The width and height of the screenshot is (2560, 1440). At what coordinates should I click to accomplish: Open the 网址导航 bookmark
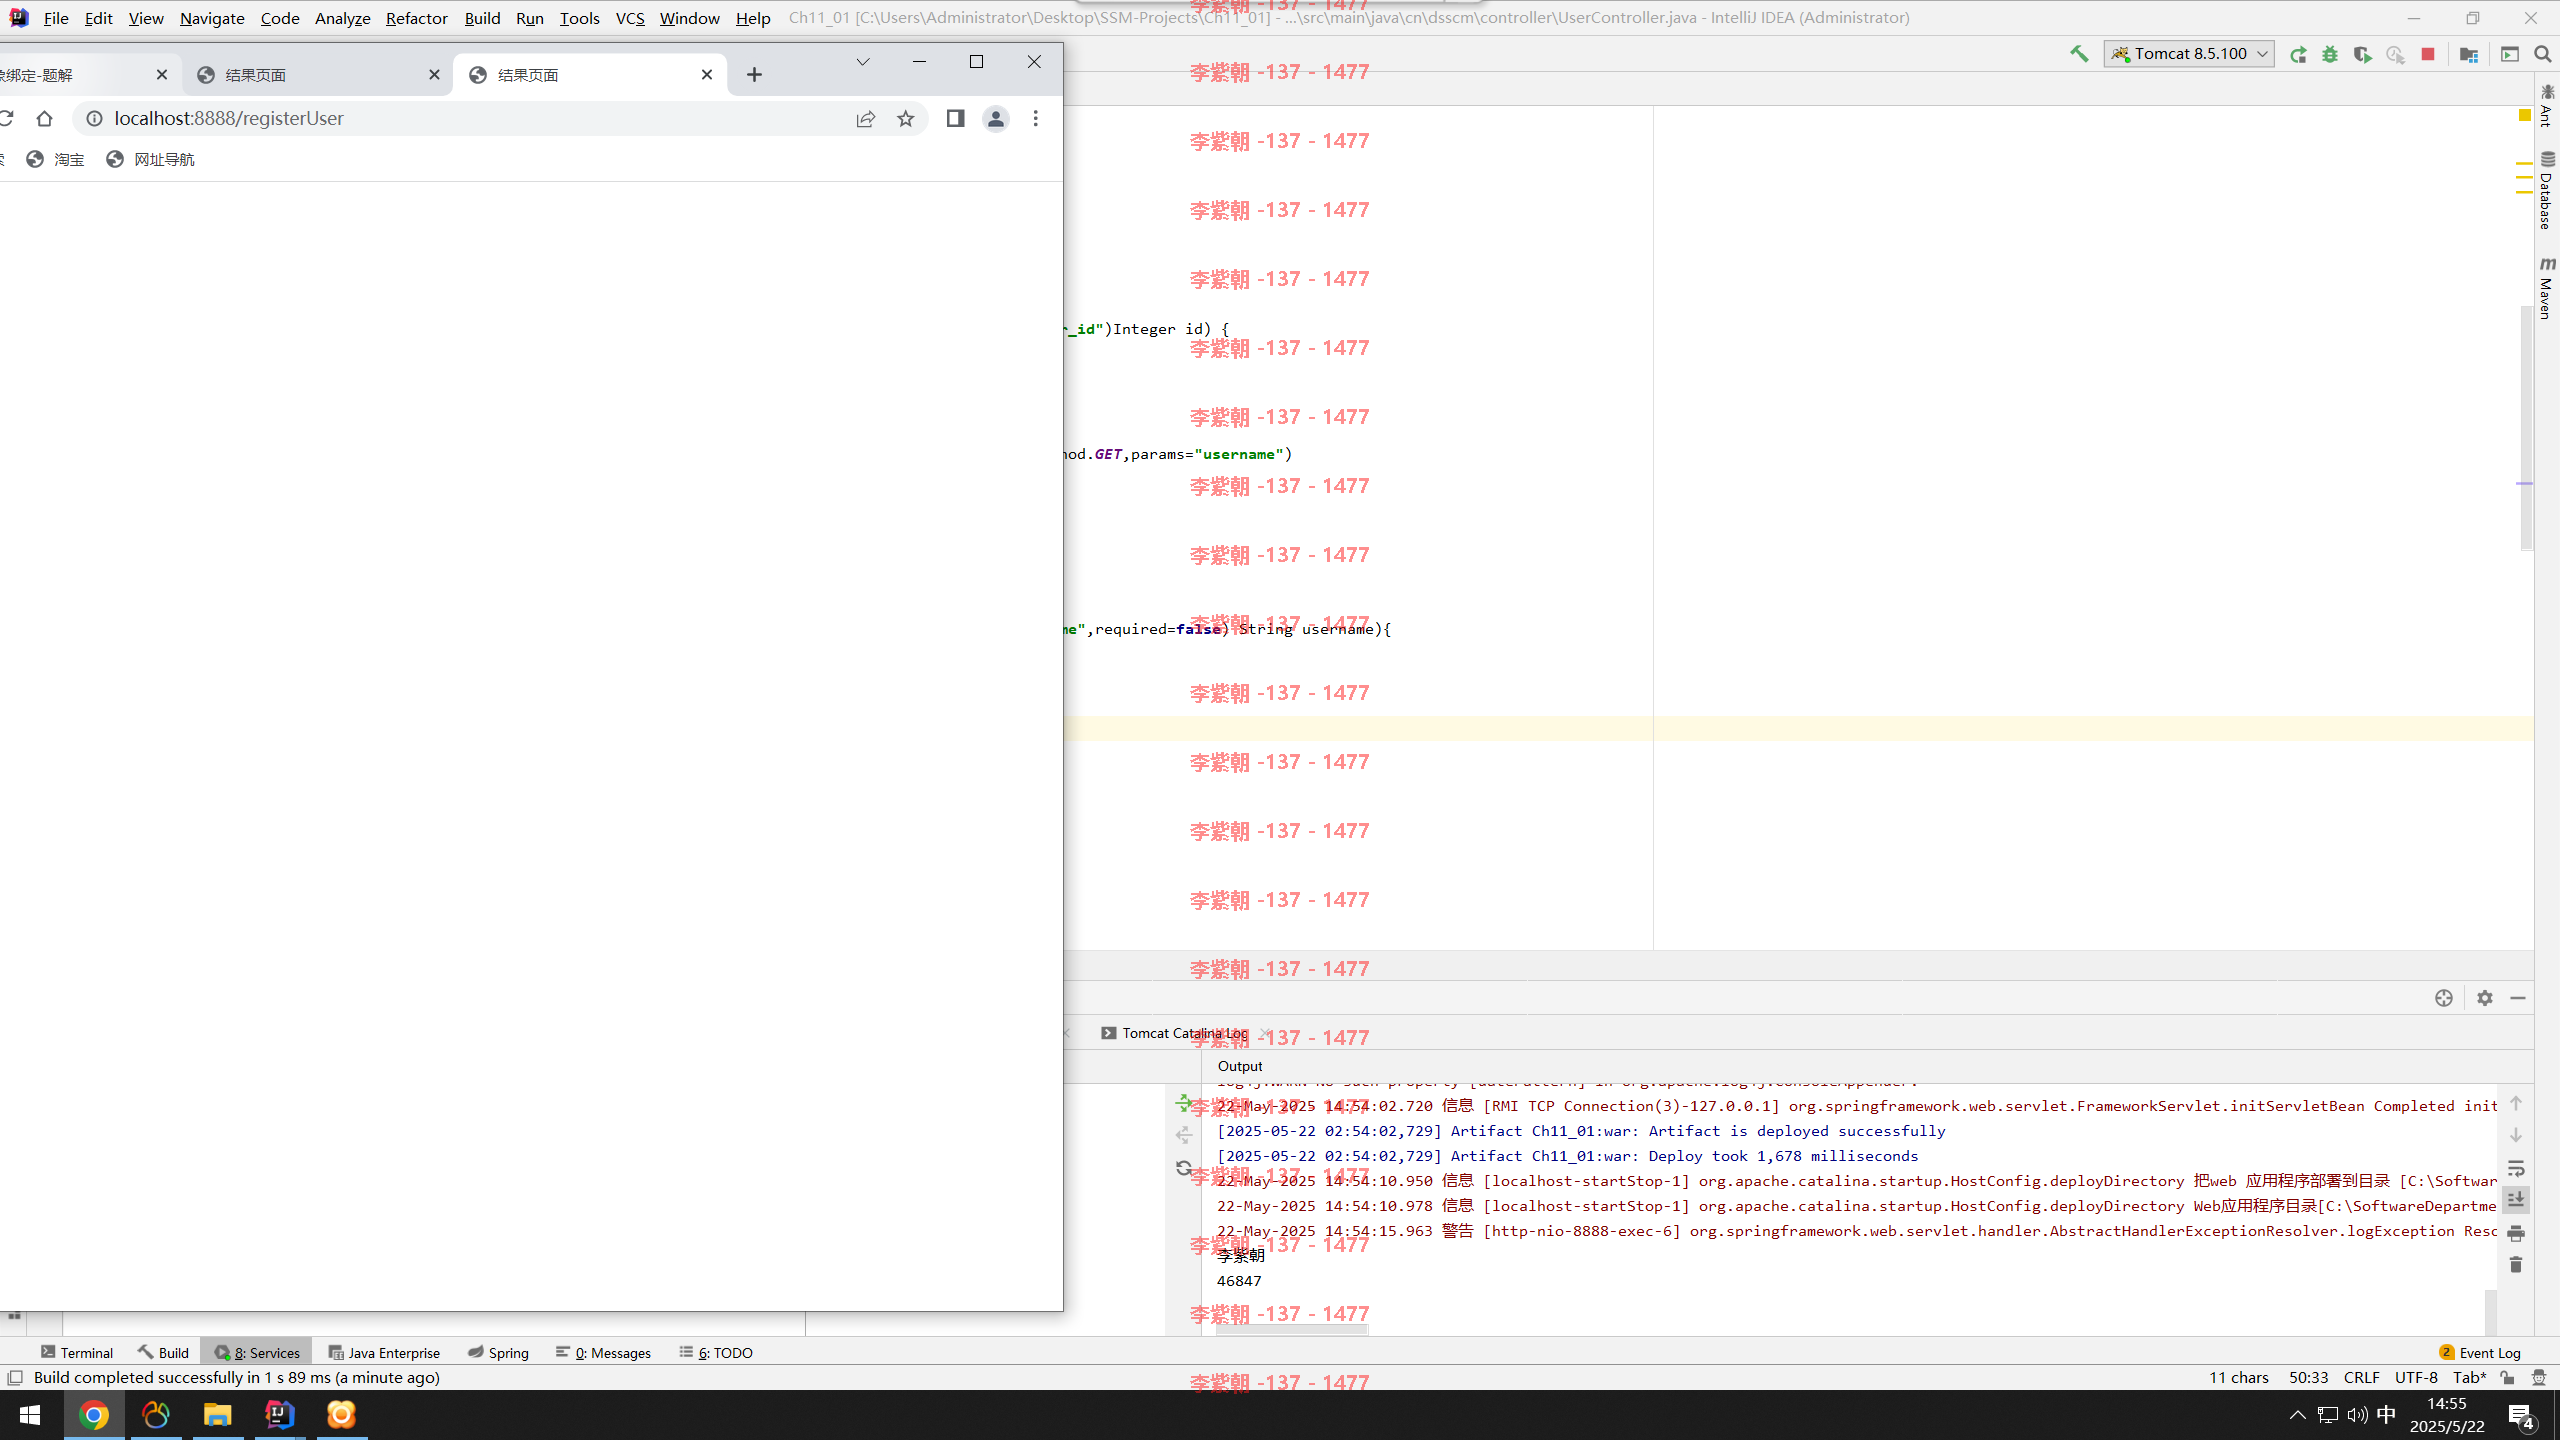[x=150, y=159]
